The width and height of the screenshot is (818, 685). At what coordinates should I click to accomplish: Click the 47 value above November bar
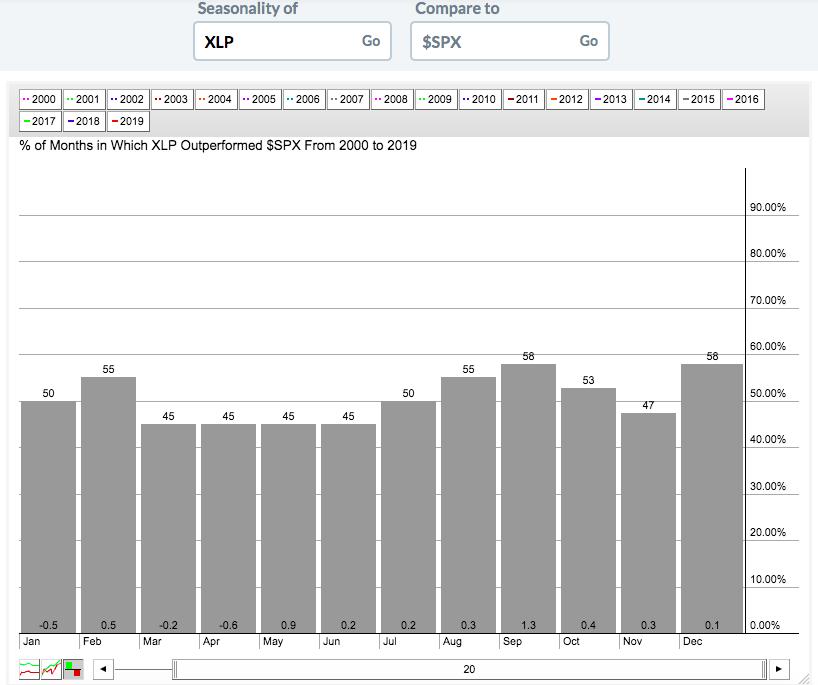648,405
